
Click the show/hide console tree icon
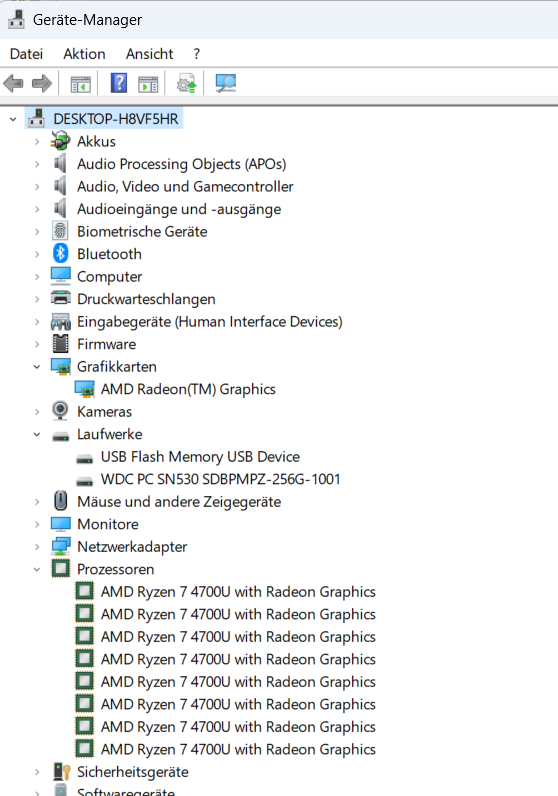coord(80,84)
